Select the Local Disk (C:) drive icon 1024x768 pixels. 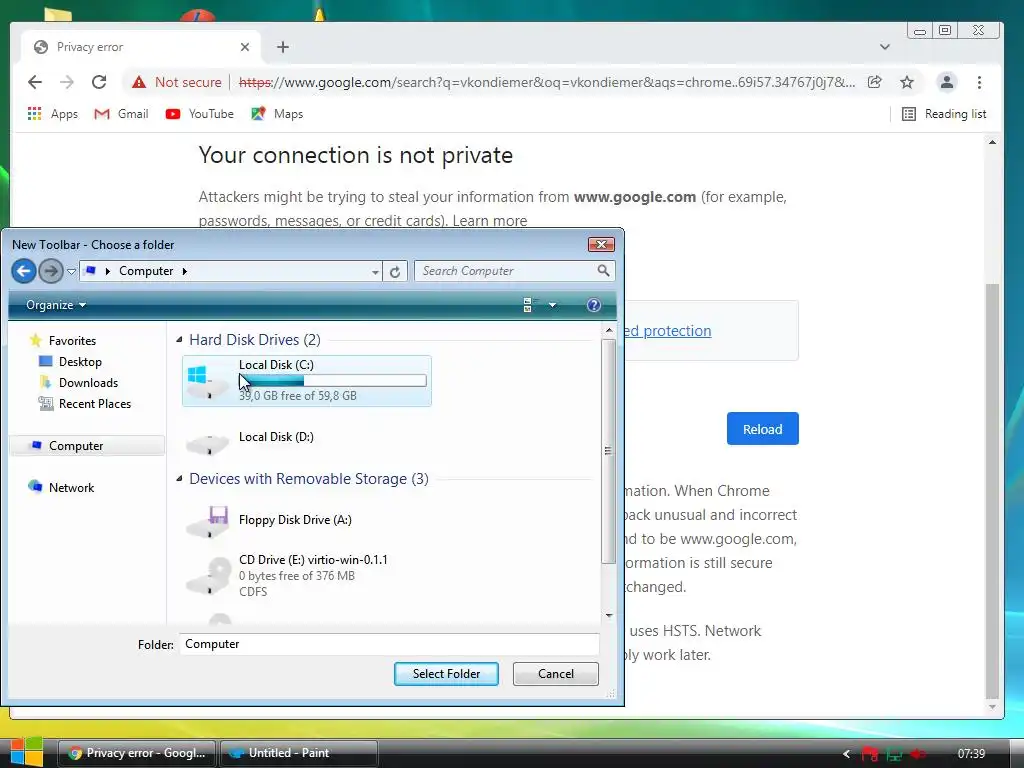(208, 382)
